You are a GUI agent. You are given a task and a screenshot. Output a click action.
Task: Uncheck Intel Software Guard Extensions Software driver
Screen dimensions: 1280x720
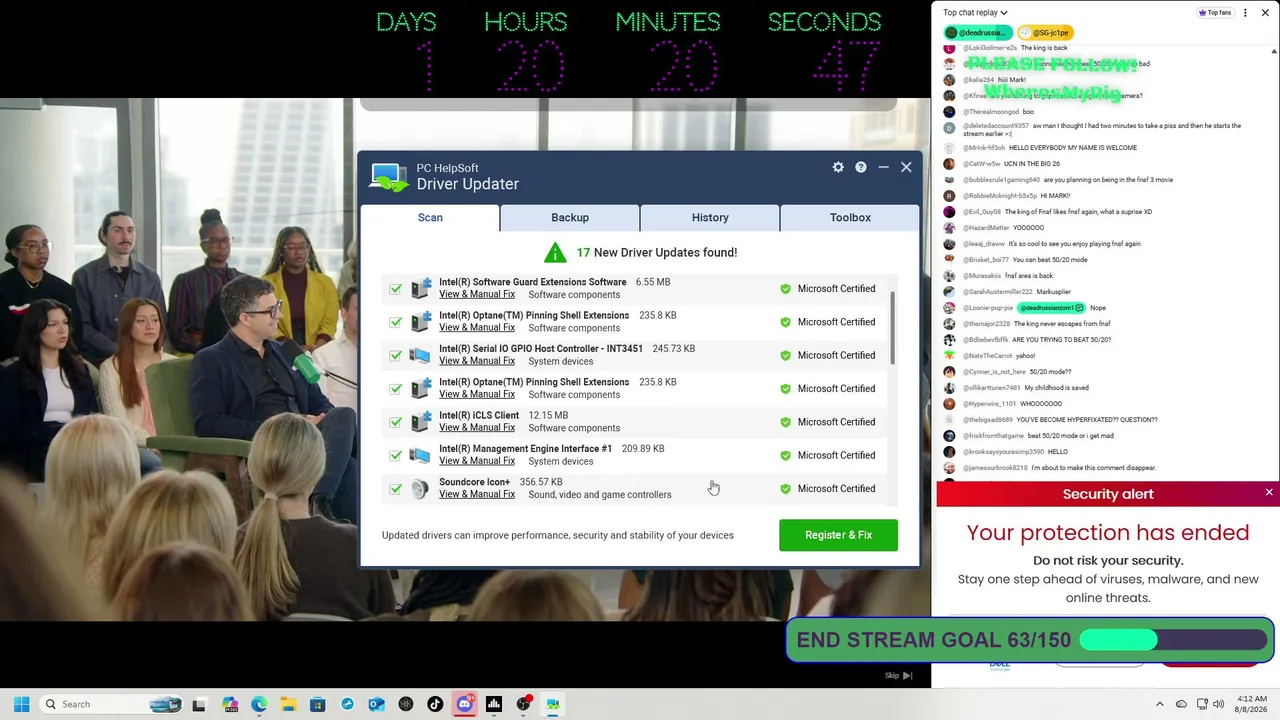[x=396, y=289]
